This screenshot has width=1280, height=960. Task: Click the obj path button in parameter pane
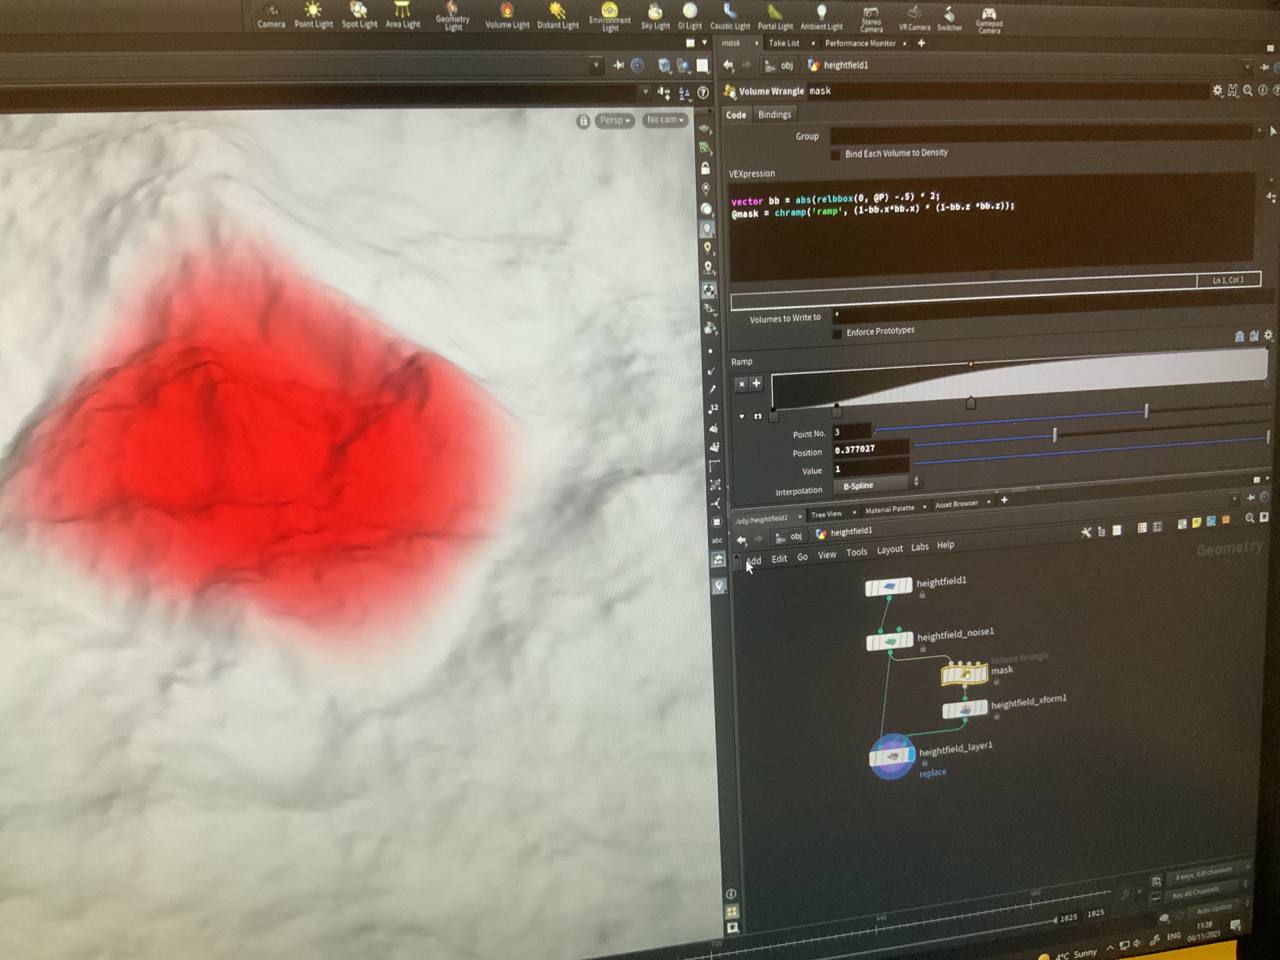pyautogui.click(x=779, y=66)
